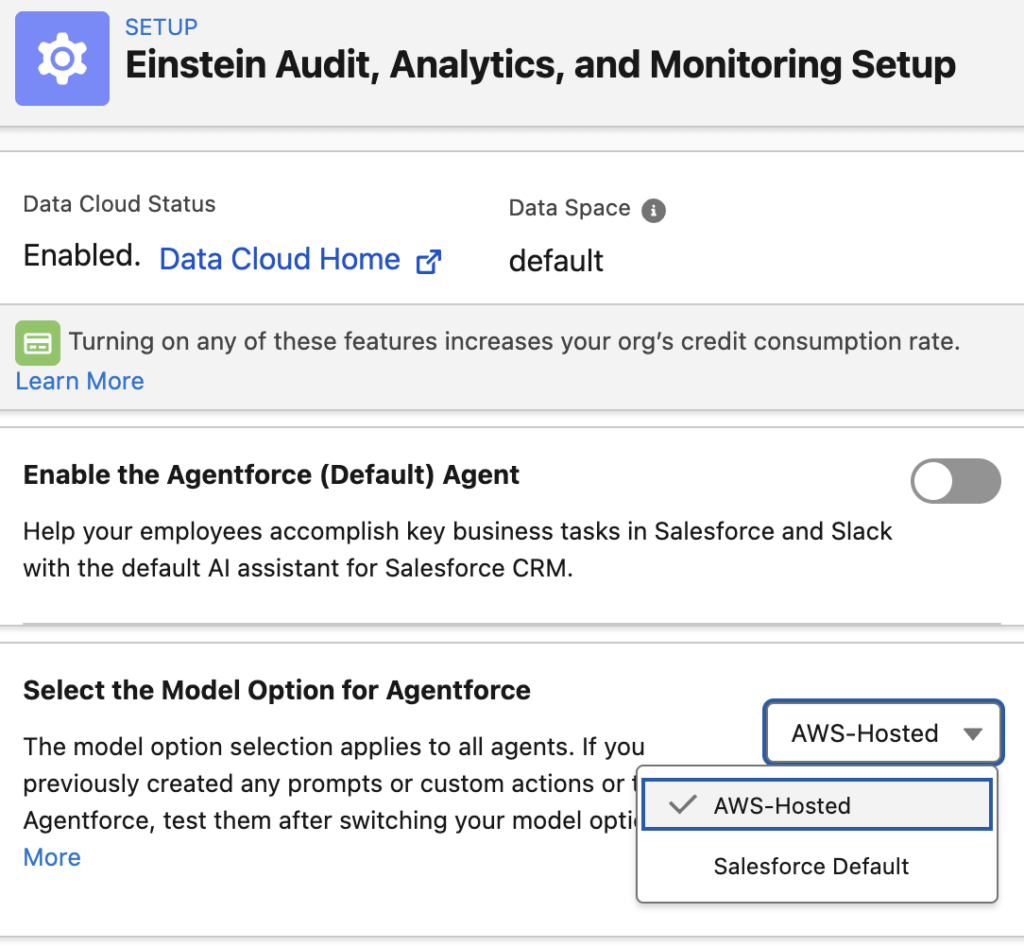
Task: Open the AWS-Hosted model option combobox
Action: [883, 732]
